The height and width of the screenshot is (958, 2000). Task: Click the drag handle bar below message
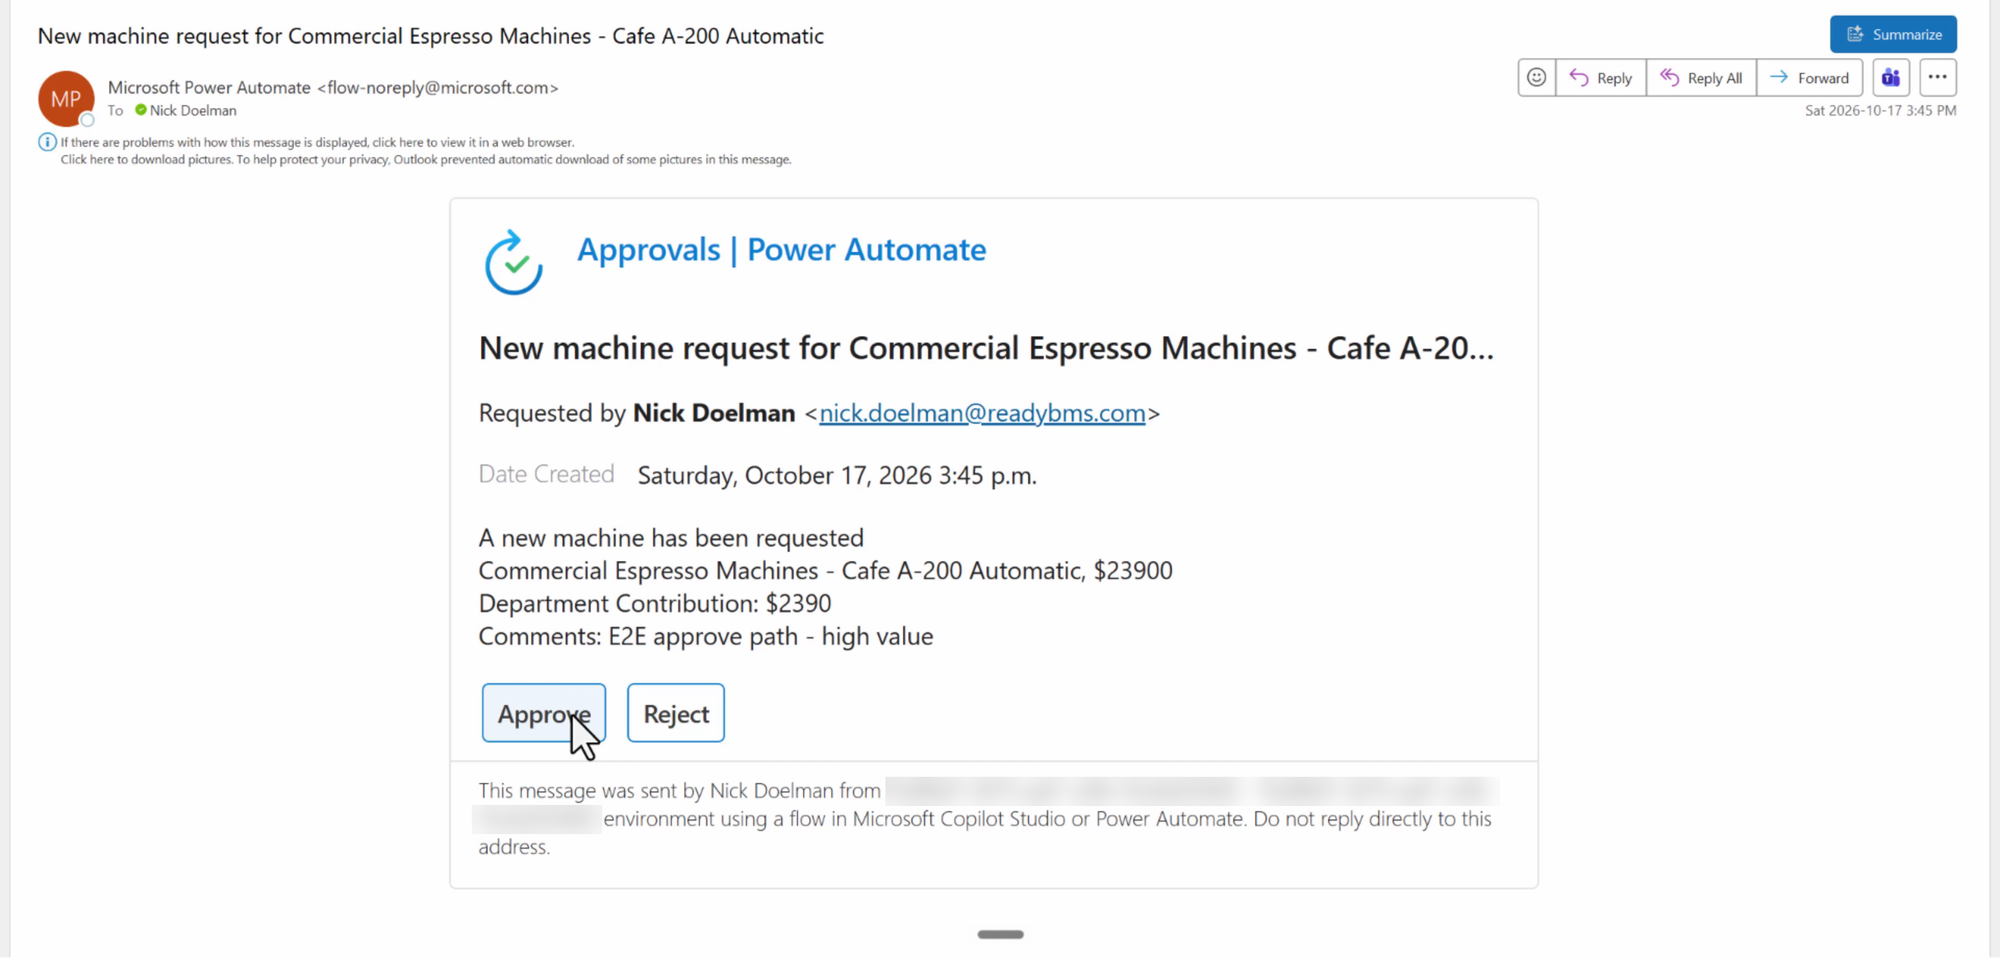point(1000,934)
